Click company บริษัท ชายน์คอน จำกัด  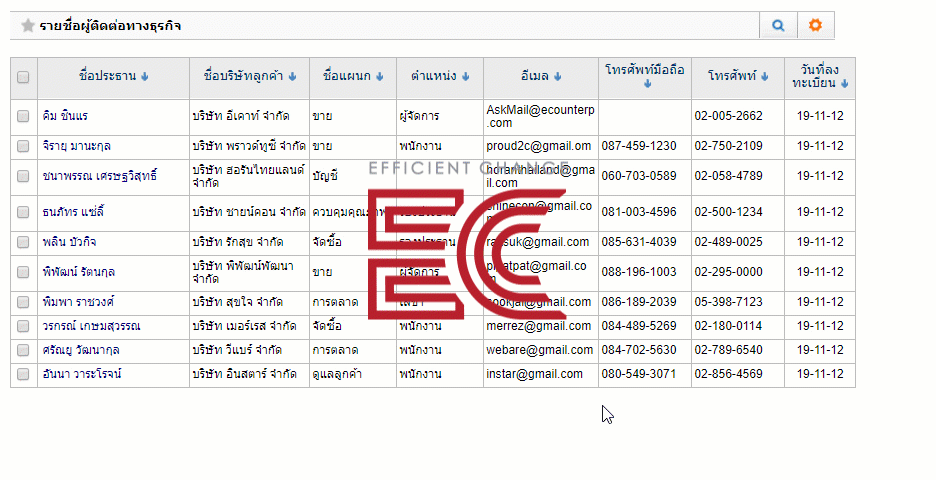[249, 212]
